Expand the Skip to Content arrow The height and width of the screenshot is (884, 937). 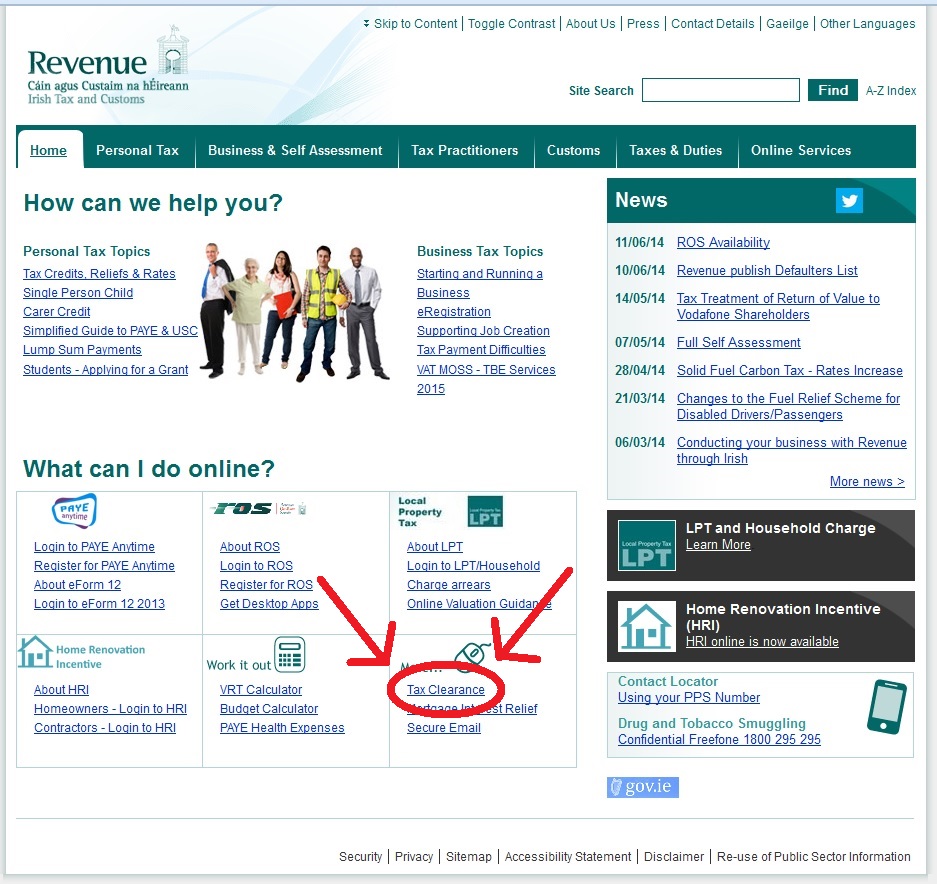click(x=366, y=24)
